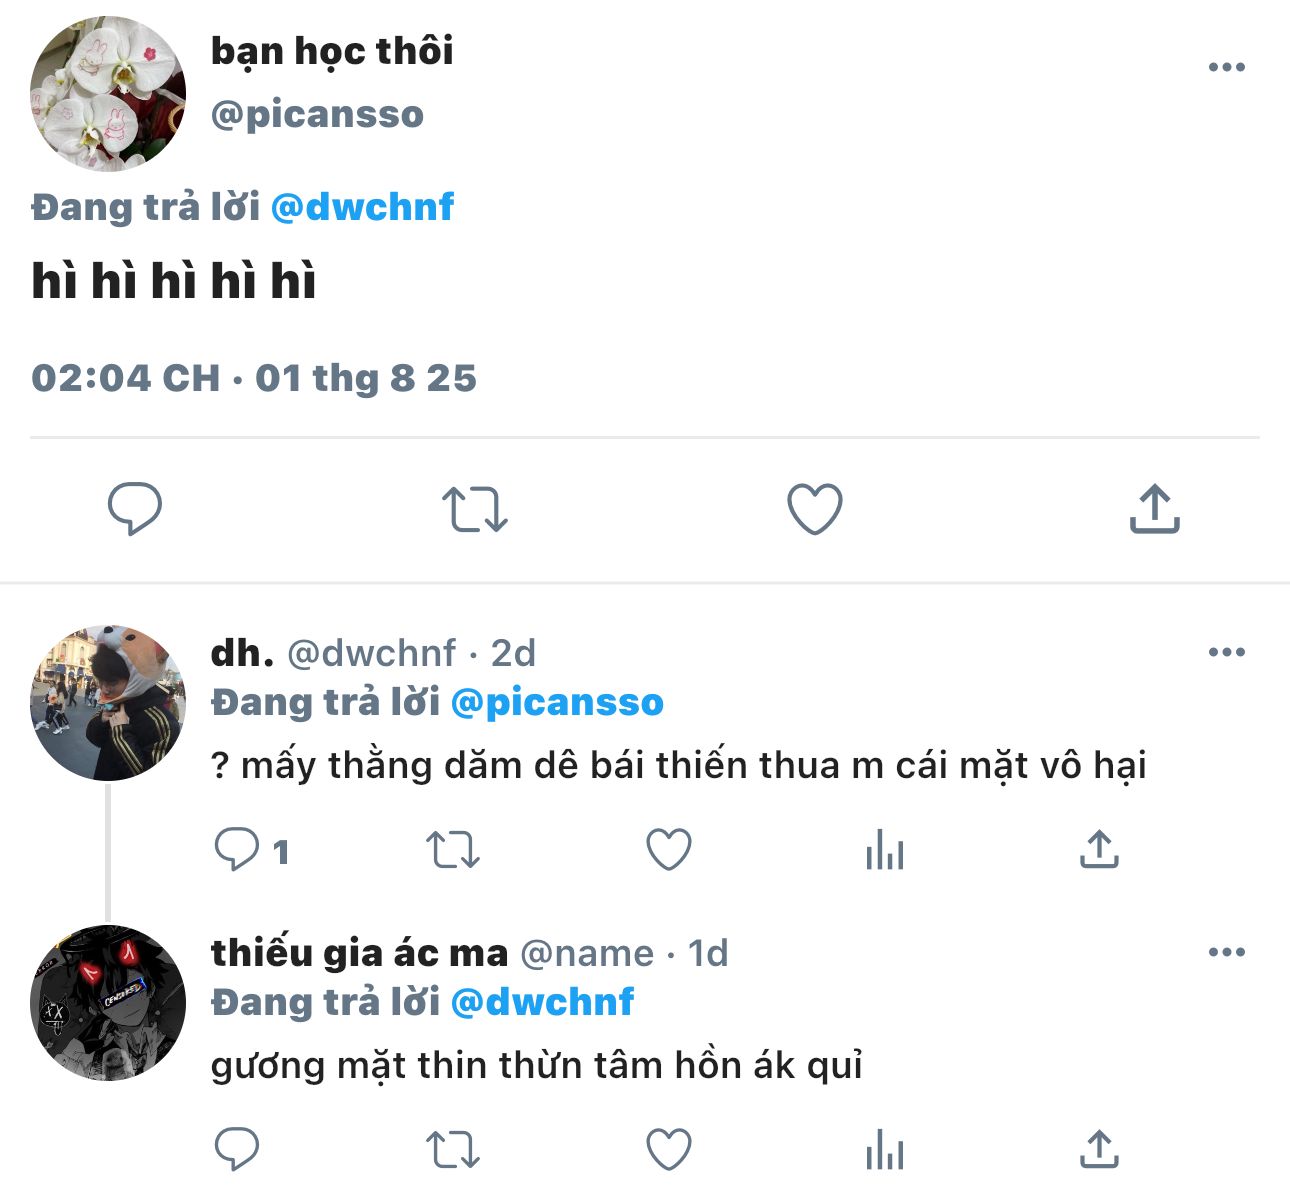Open @picansso mention in dh.'s reply
Image resolution: width=1290 pixels, height=1197 pixels.
[557, 703]
